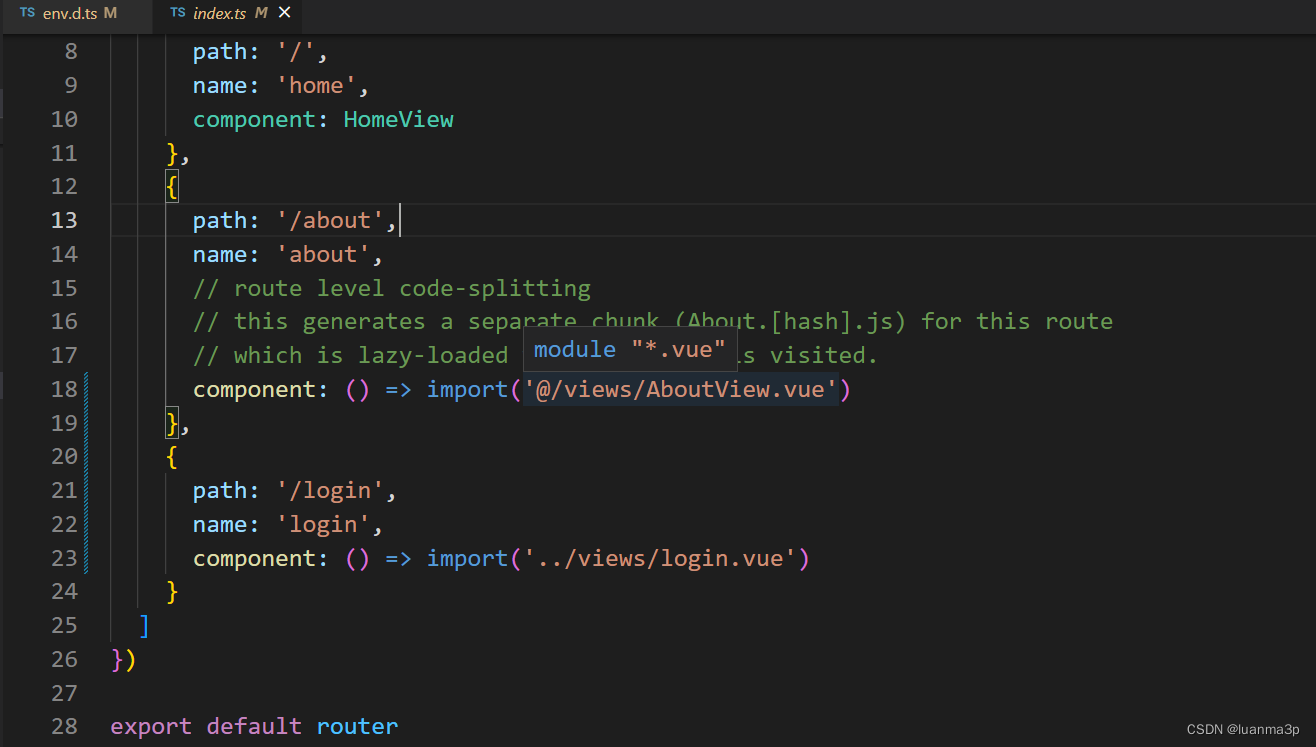Click the component key on line 23
1316x747 pixels.
coord(254,558)
